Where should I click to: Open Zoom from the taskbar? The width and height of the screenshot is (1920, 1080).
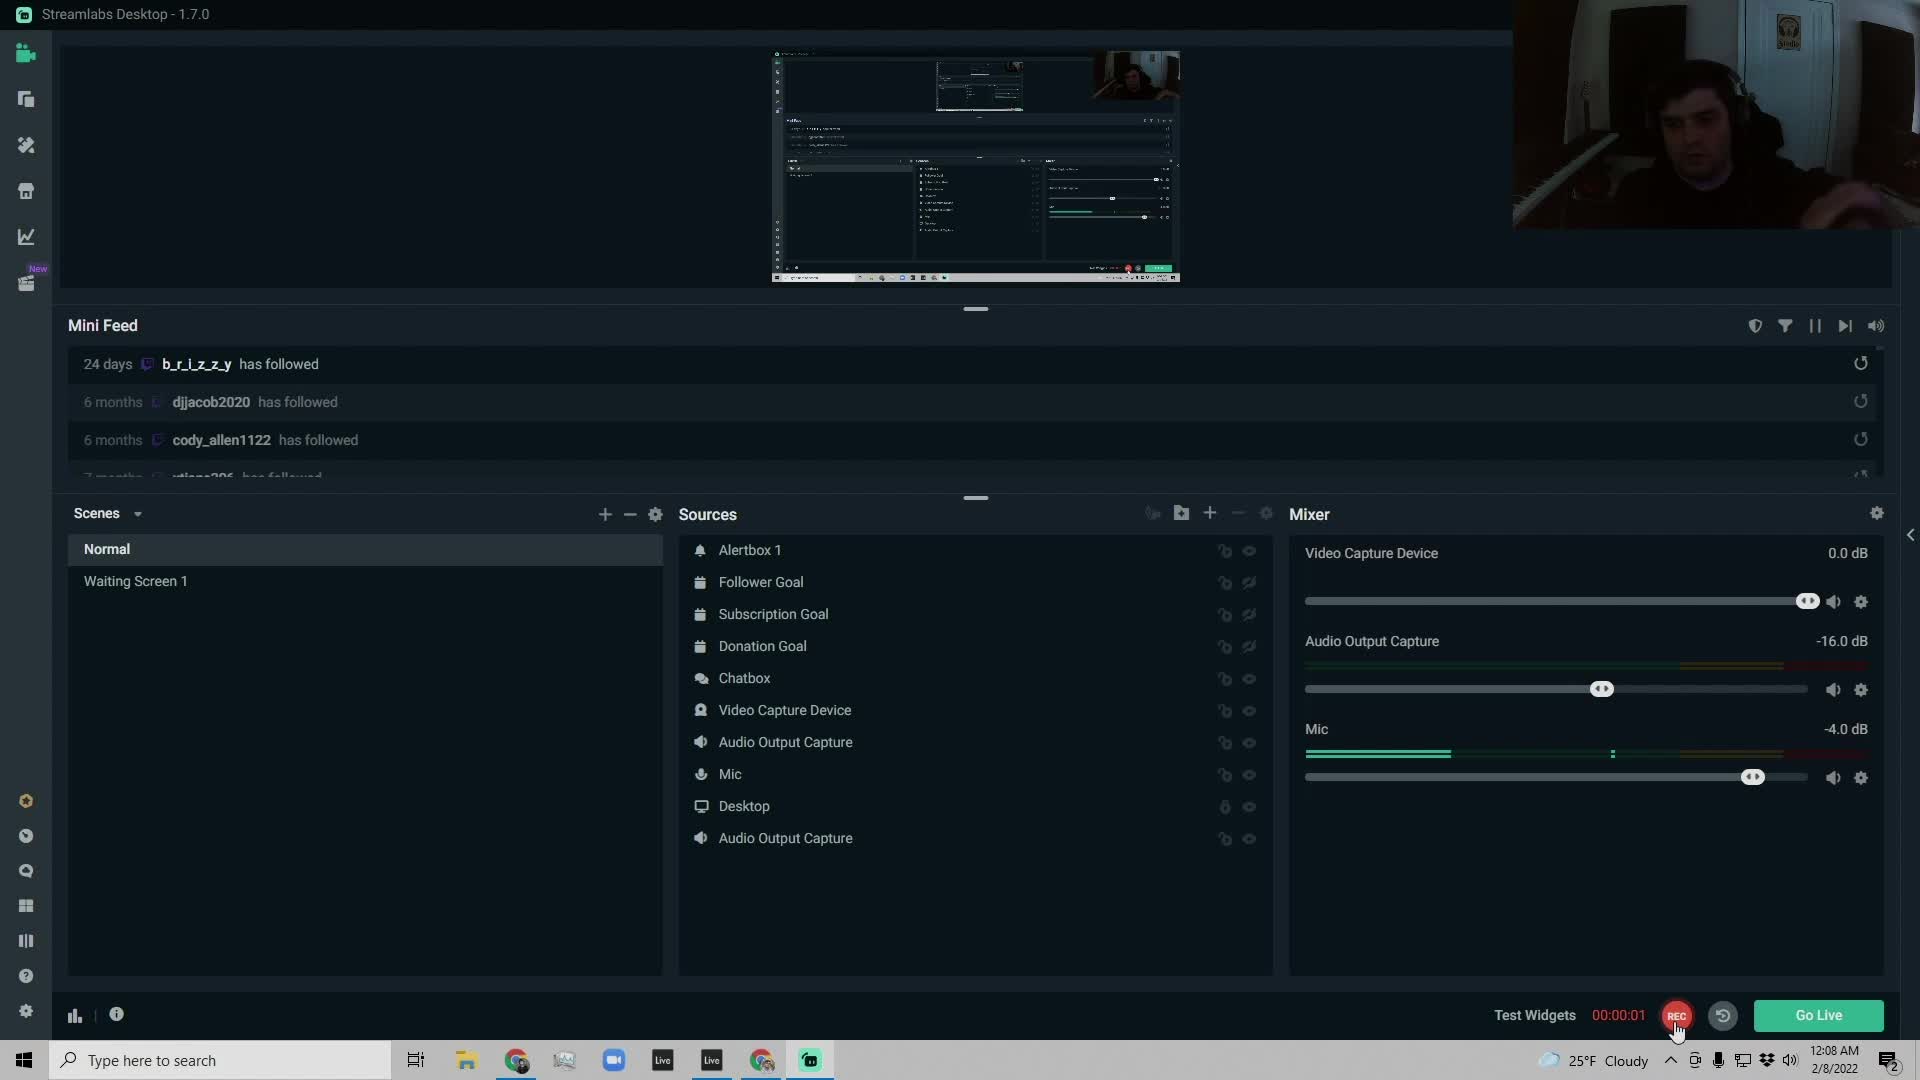pyautogui.click(x=614, y=1060)
